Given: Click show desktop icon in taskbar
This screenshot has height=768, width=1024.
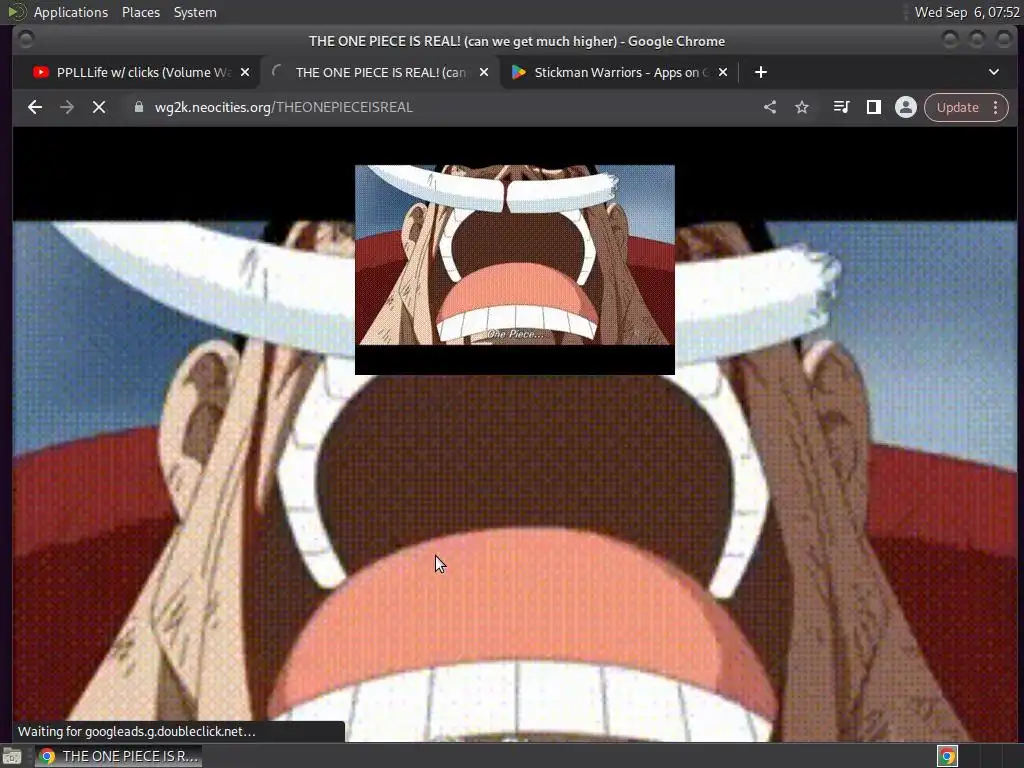Looking at the screenshot, I should tap(12, 756).
